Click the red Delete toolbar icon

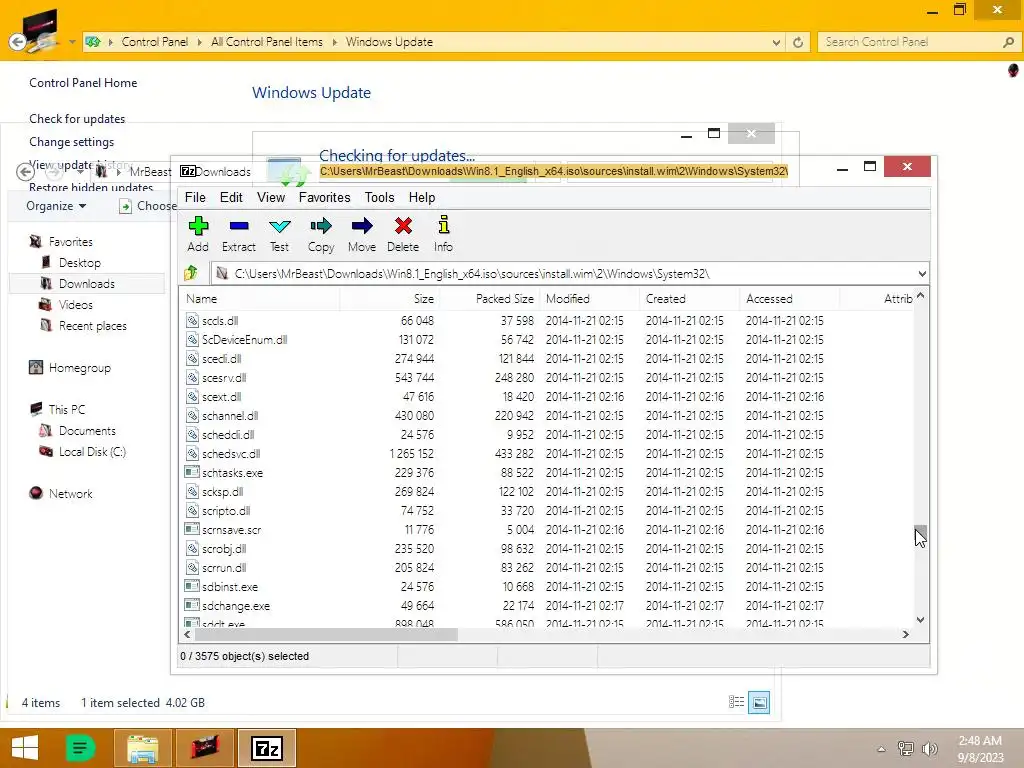point(403,226)
